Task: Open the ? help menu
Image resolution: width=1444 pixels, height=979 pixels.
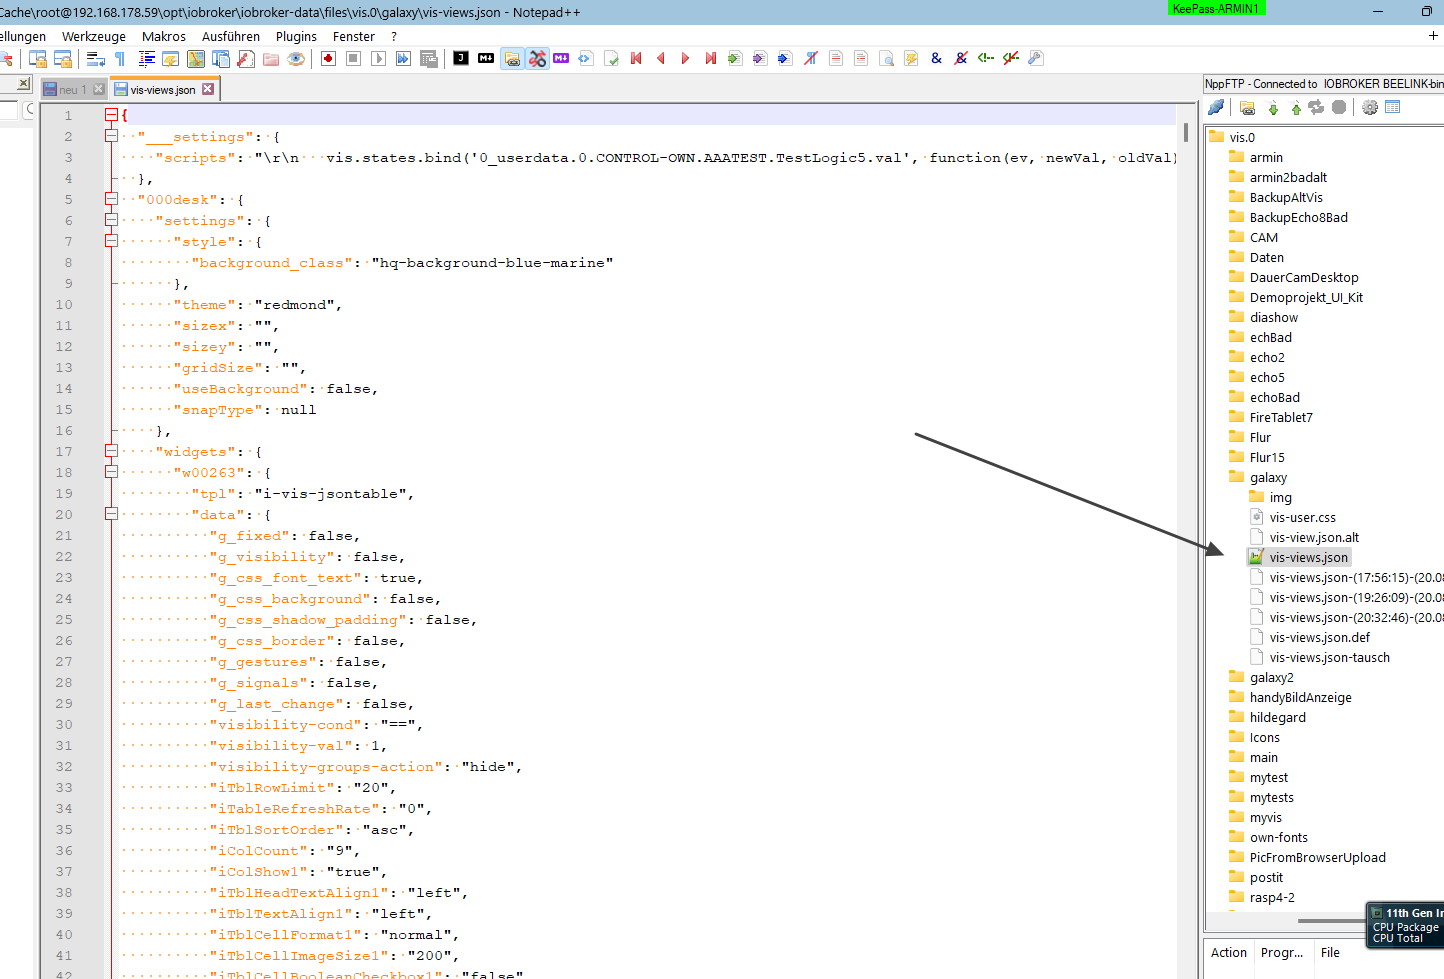Action: (394, 36)
